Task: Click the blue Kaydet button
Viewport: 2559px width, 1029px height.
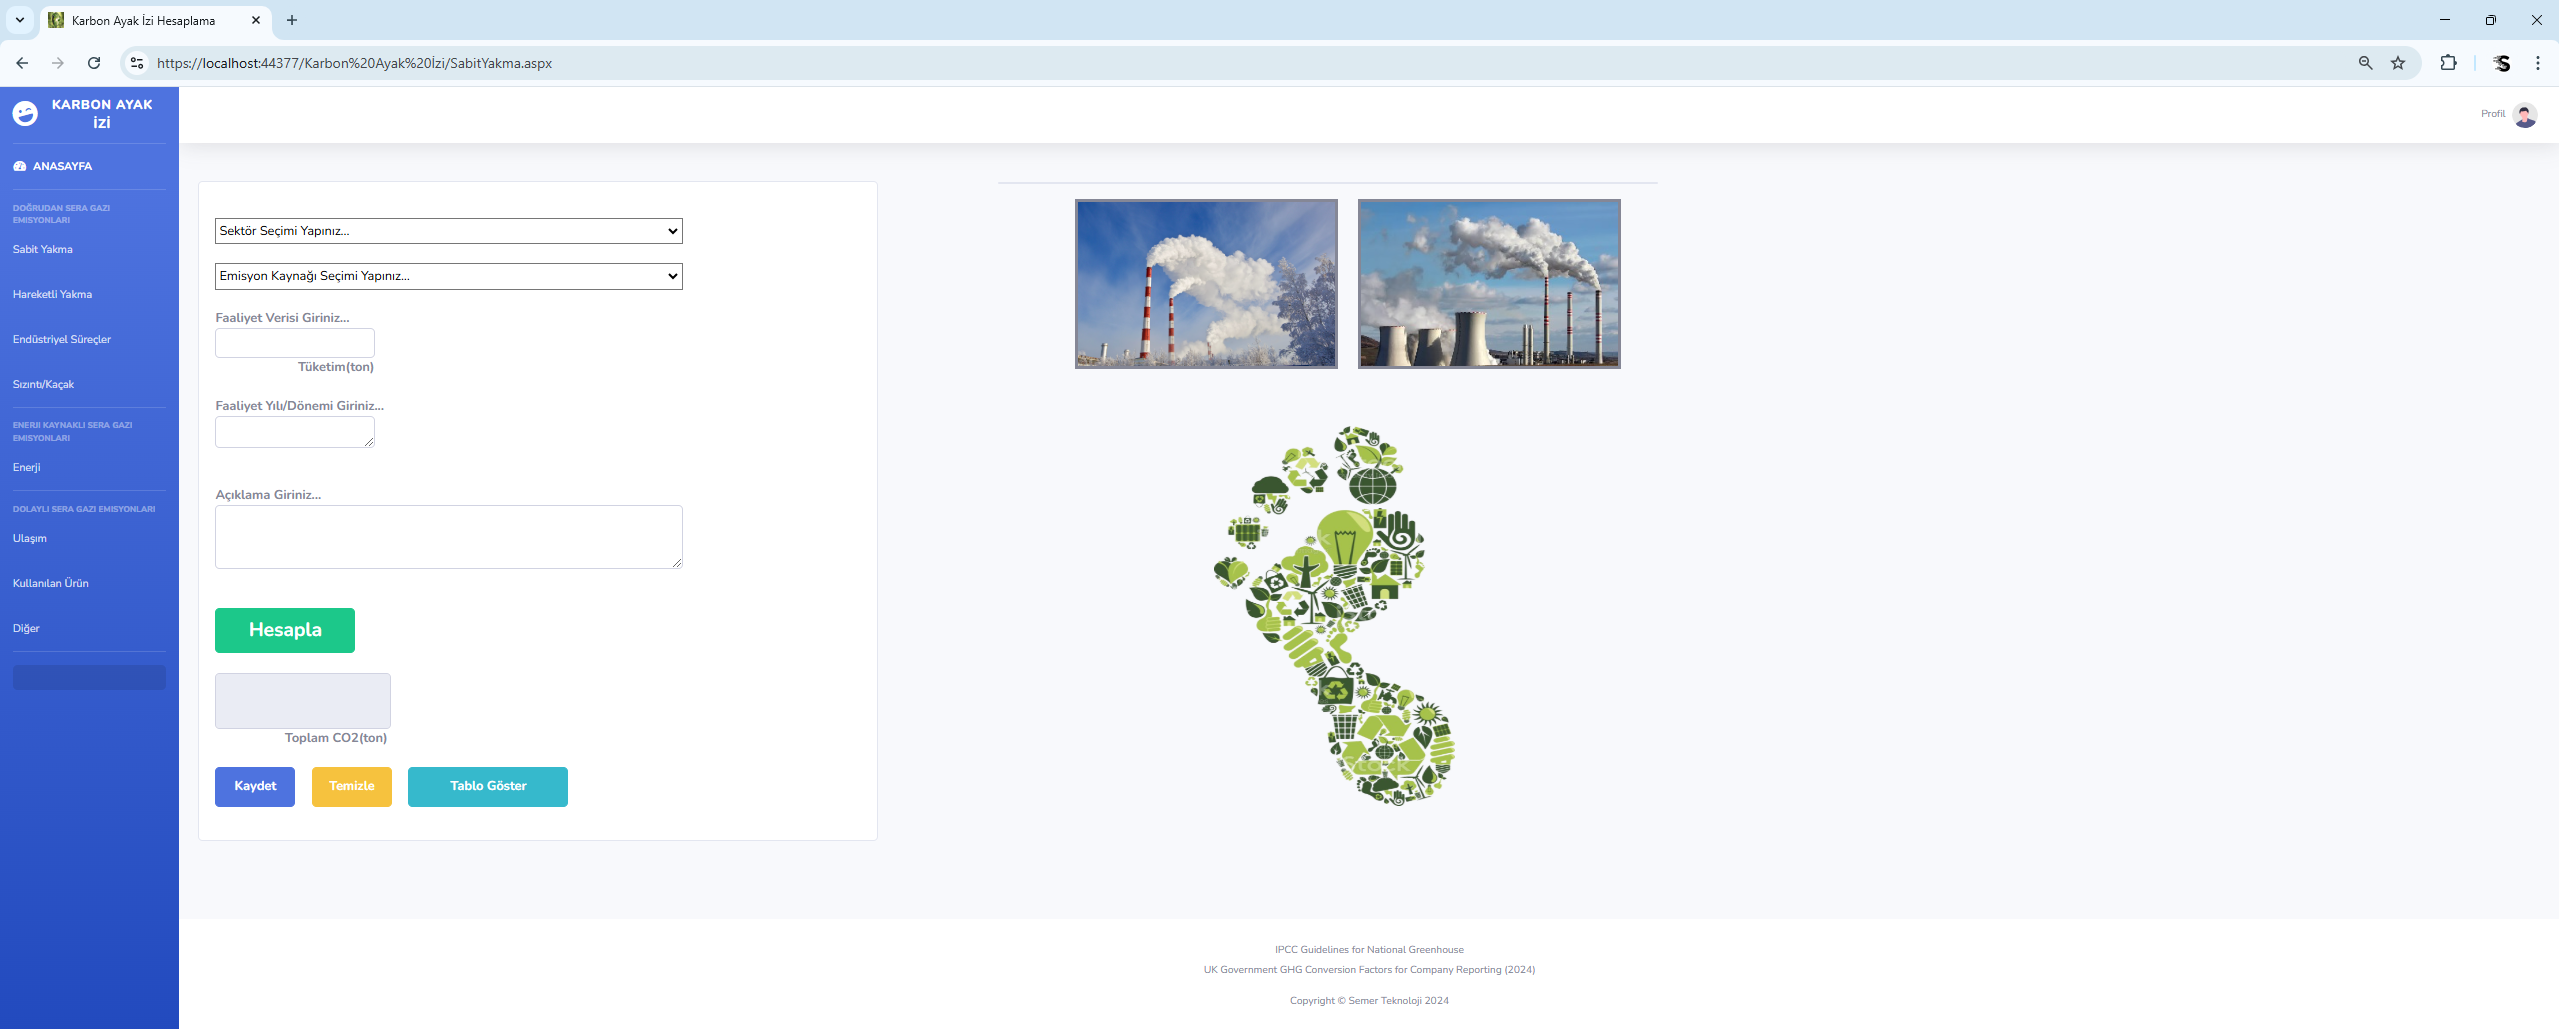Action: coord(255,786)
